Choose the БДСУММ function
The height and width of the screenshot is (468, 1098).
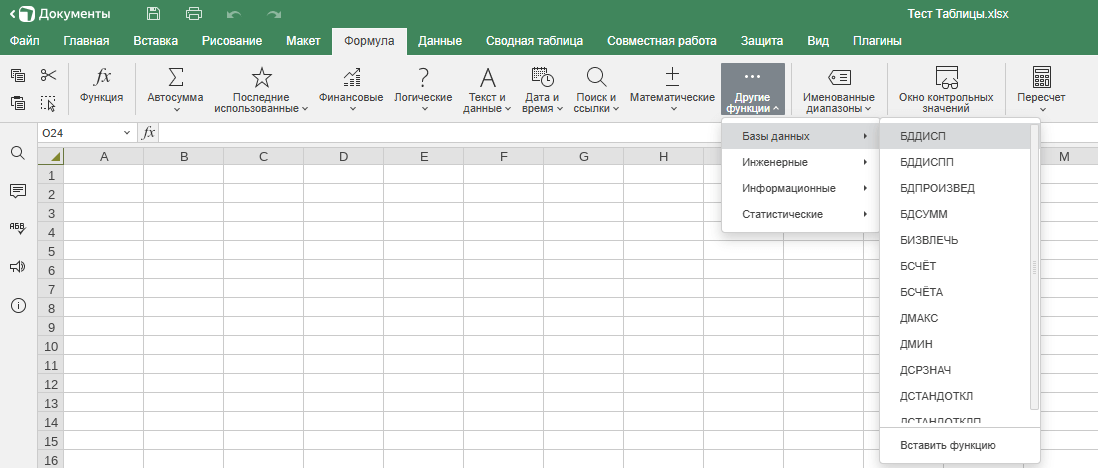[955, 214]
